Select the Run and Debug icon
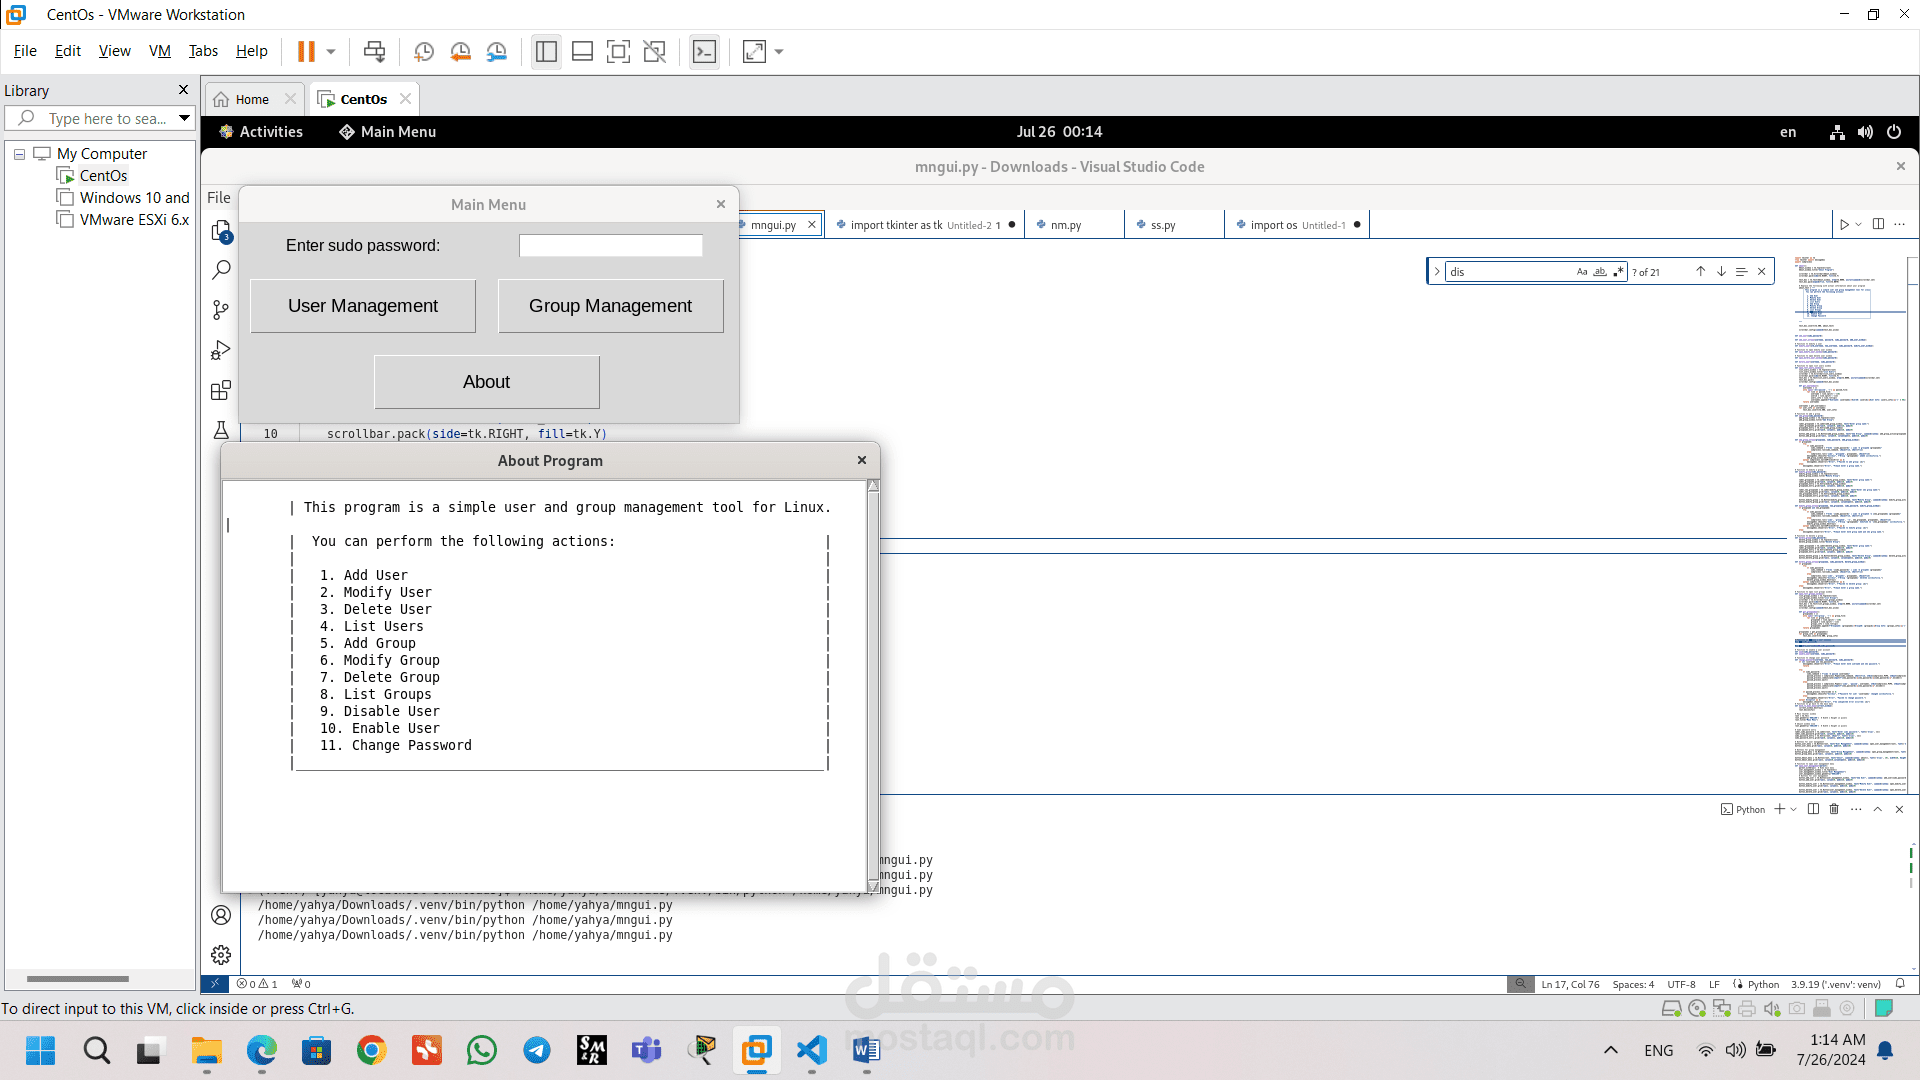Image resolution: width=1920 pixels, height=1080 pixels. (220, 350)
